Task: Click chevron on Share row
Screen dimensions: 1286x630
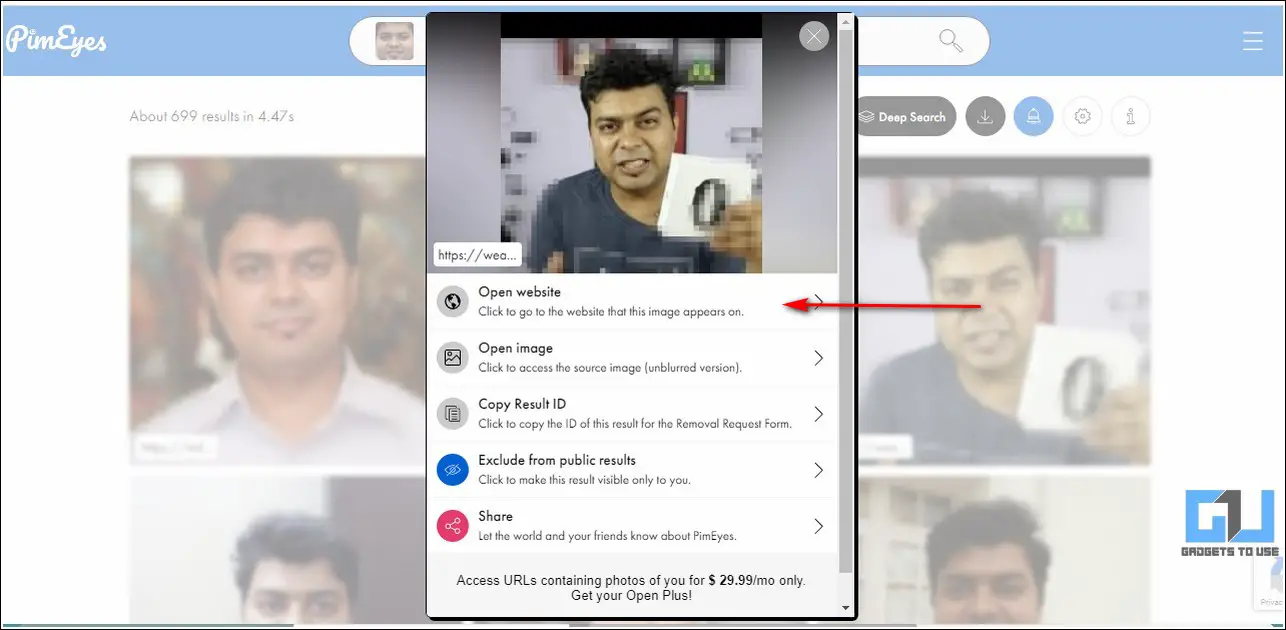Action: pyautogui.click(x=818, y=526)
